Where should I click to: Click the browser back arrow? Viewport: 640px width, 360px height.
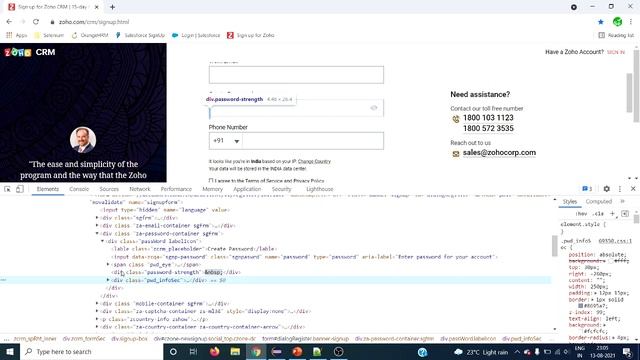coord(9,22)
